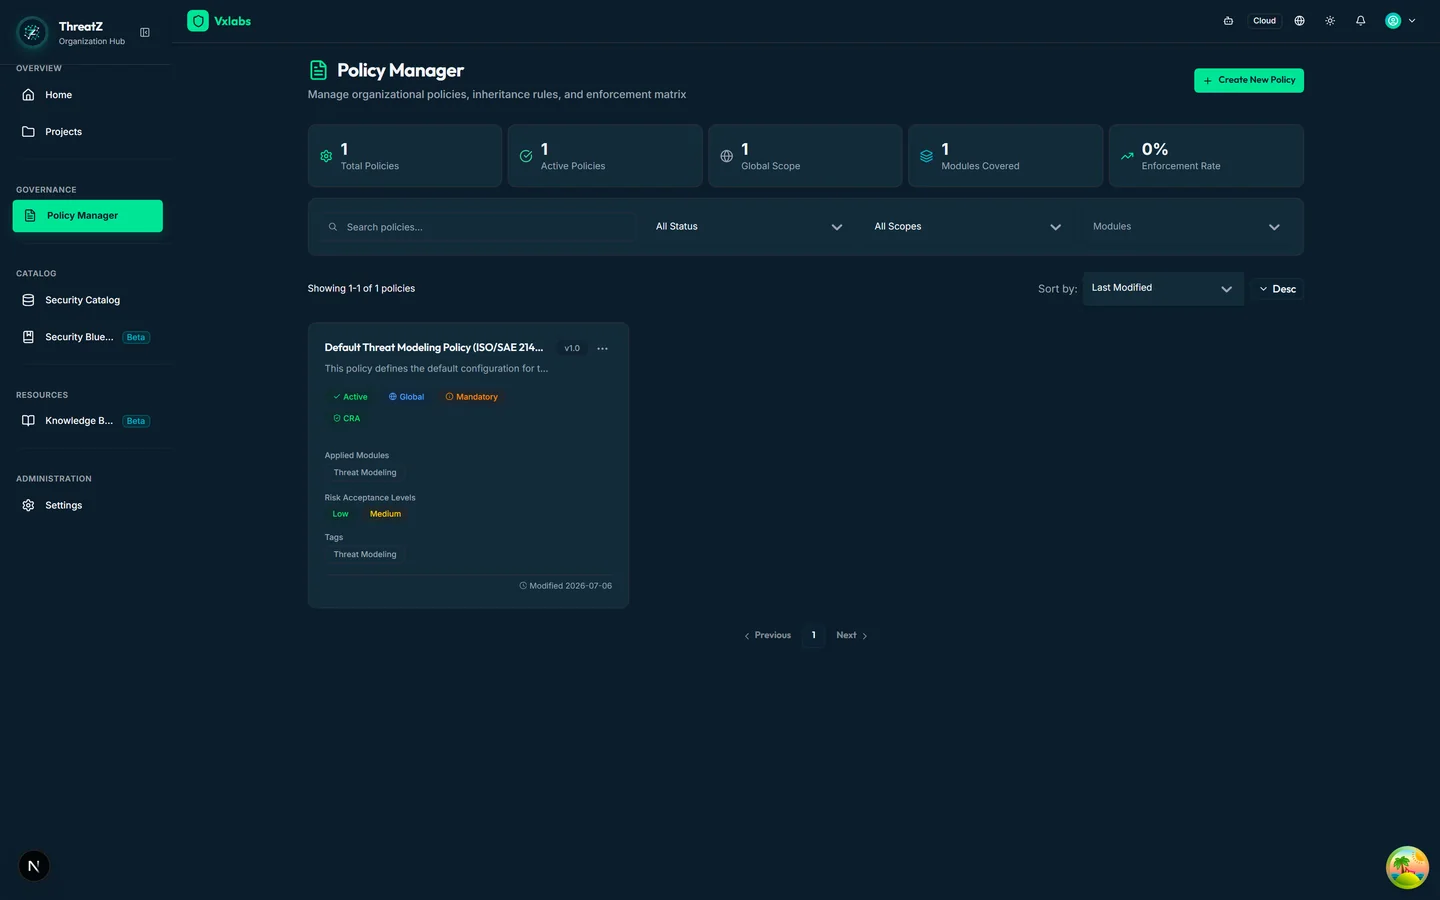
Task: Toggle the Desc sort order button
Action: pyautogui.click(x=1277, y=289)
